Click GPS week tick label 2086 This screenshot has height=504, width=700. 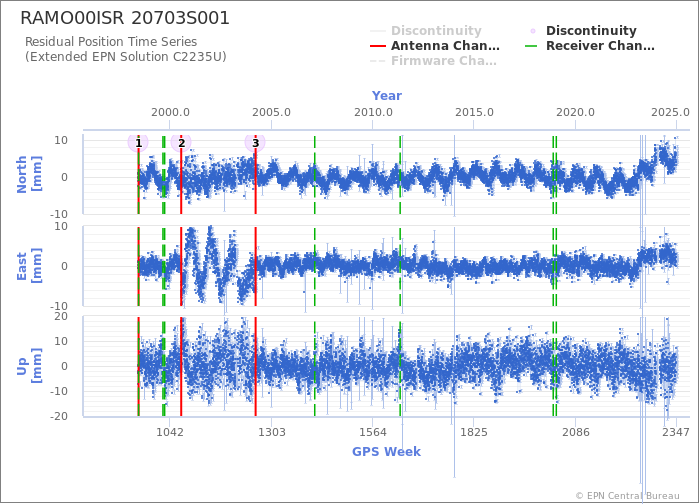[575, 432]
